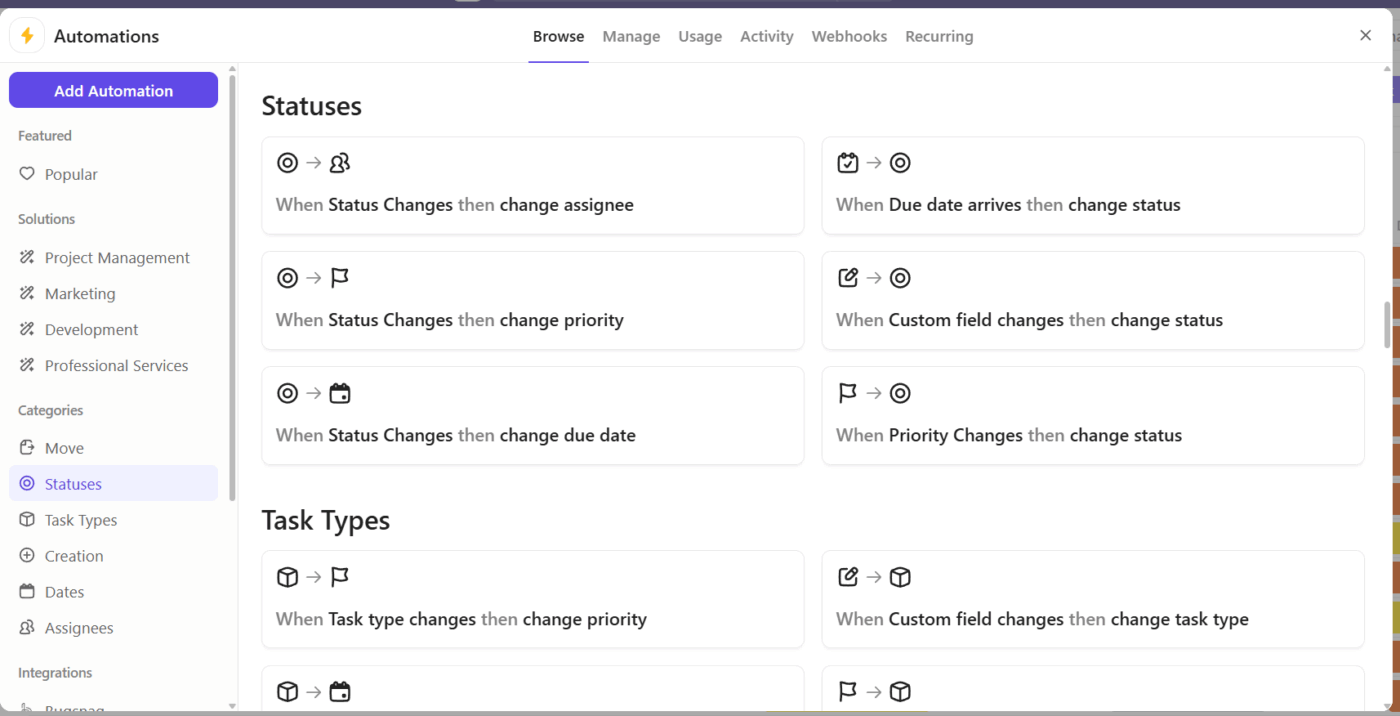Click the Creation plus-circle icon
This screenshot has height=716, width=1400.
coord(27,556)
